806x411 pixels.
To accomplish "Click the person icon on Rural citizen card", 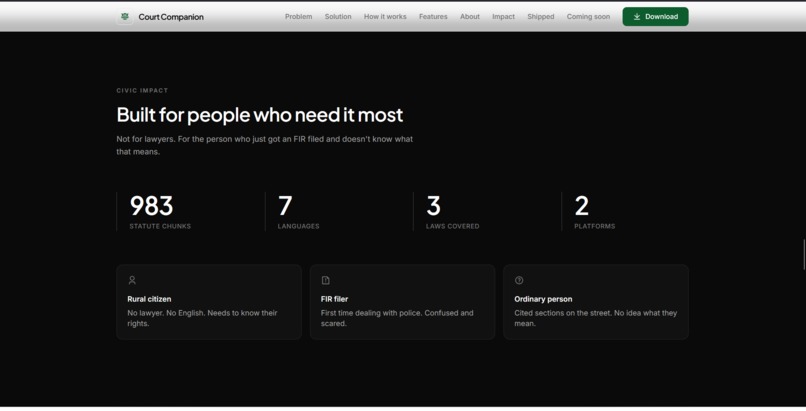I will click(x=132, y=280).
